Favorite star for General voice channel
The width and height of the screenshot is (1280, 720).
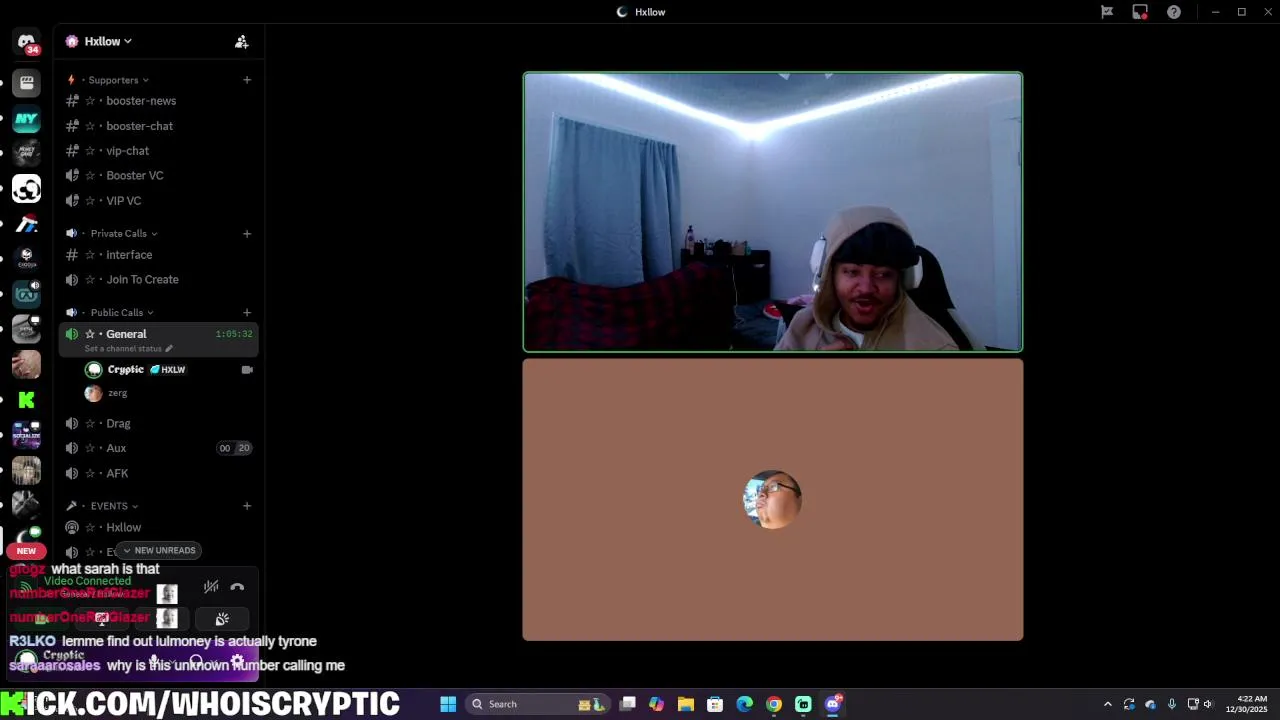(90, 334)
